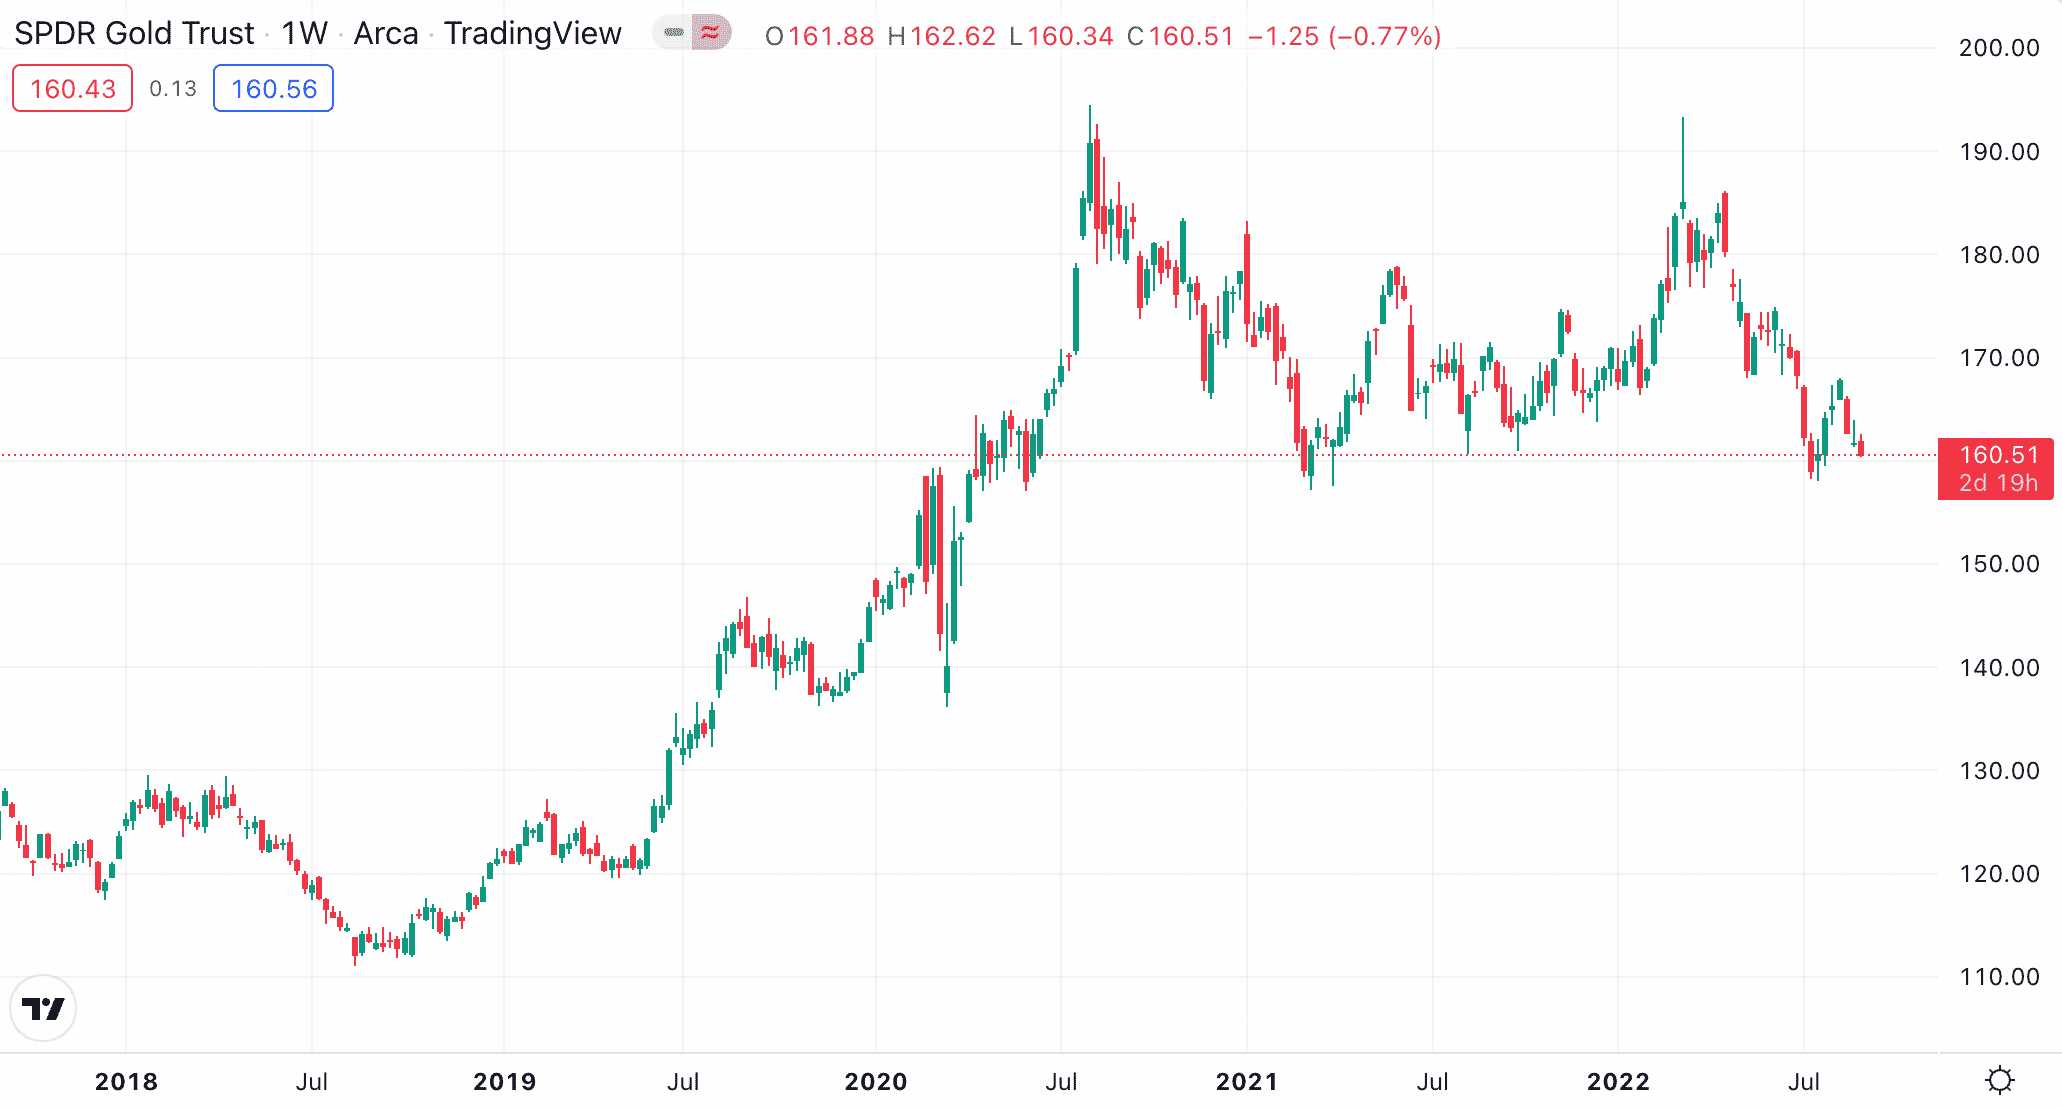Select the 1W interval label
The image size is (2062, 1108).
[305, 33]
